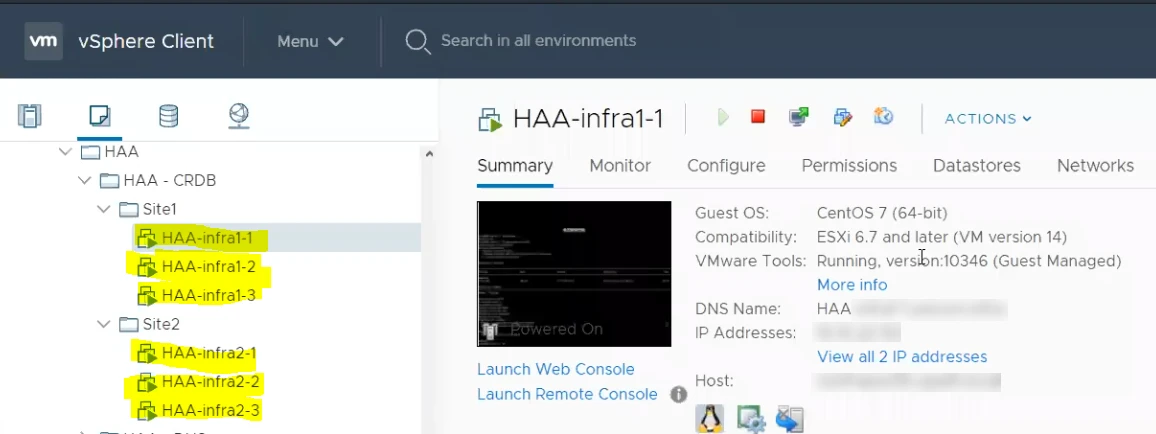This screenshot has height=434, width=1156.
Task: Click the HAA-infra1-2 VM icon
Action: pyautogui.click(x=147, y=267)
